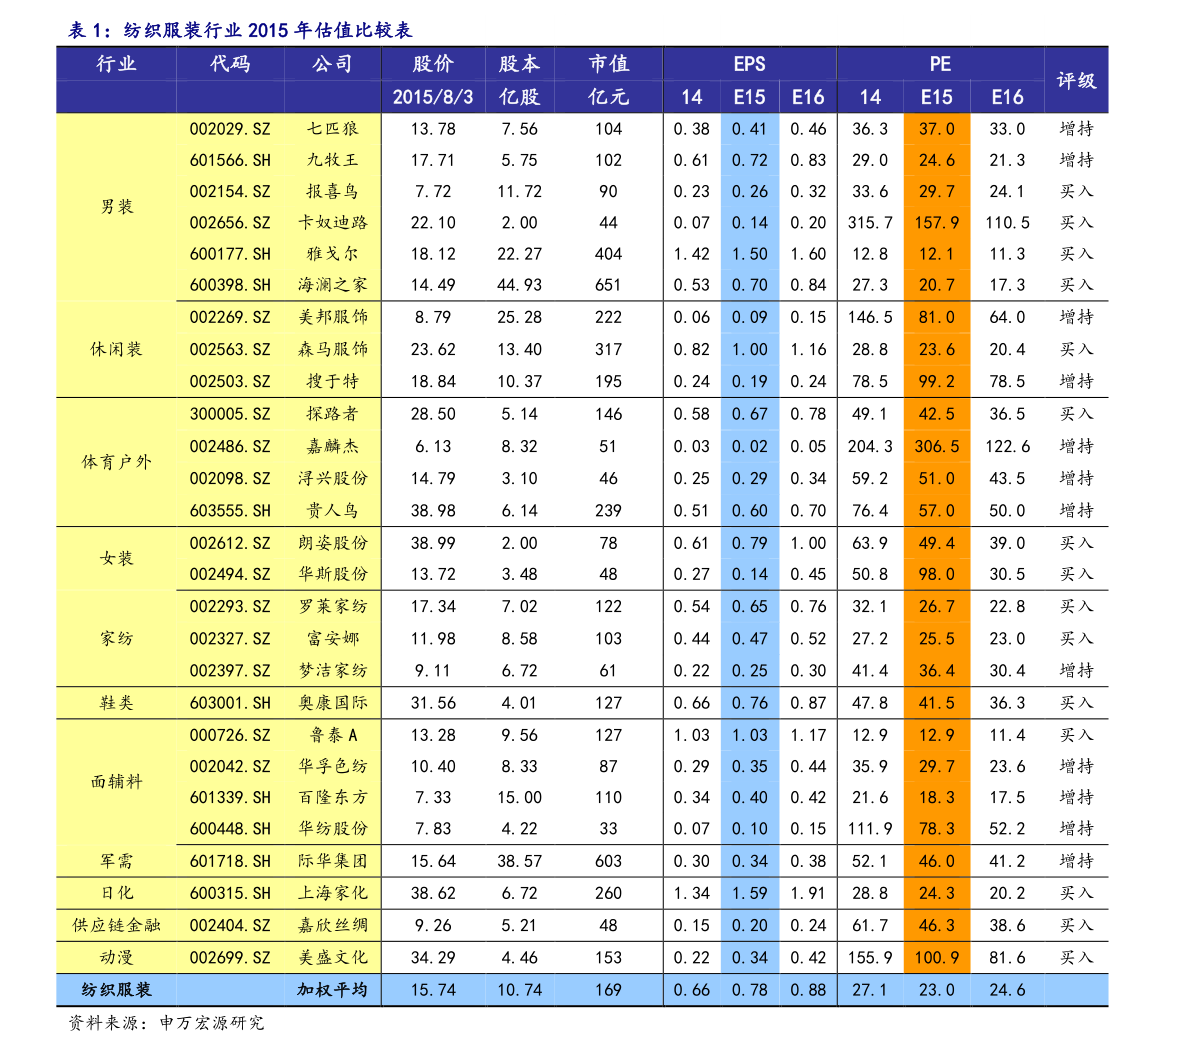Viewport: 1191px width, 1052px height.
Task: Select stock code 002486.SZ
Action: pyautogui.click(x=230, y=447)
